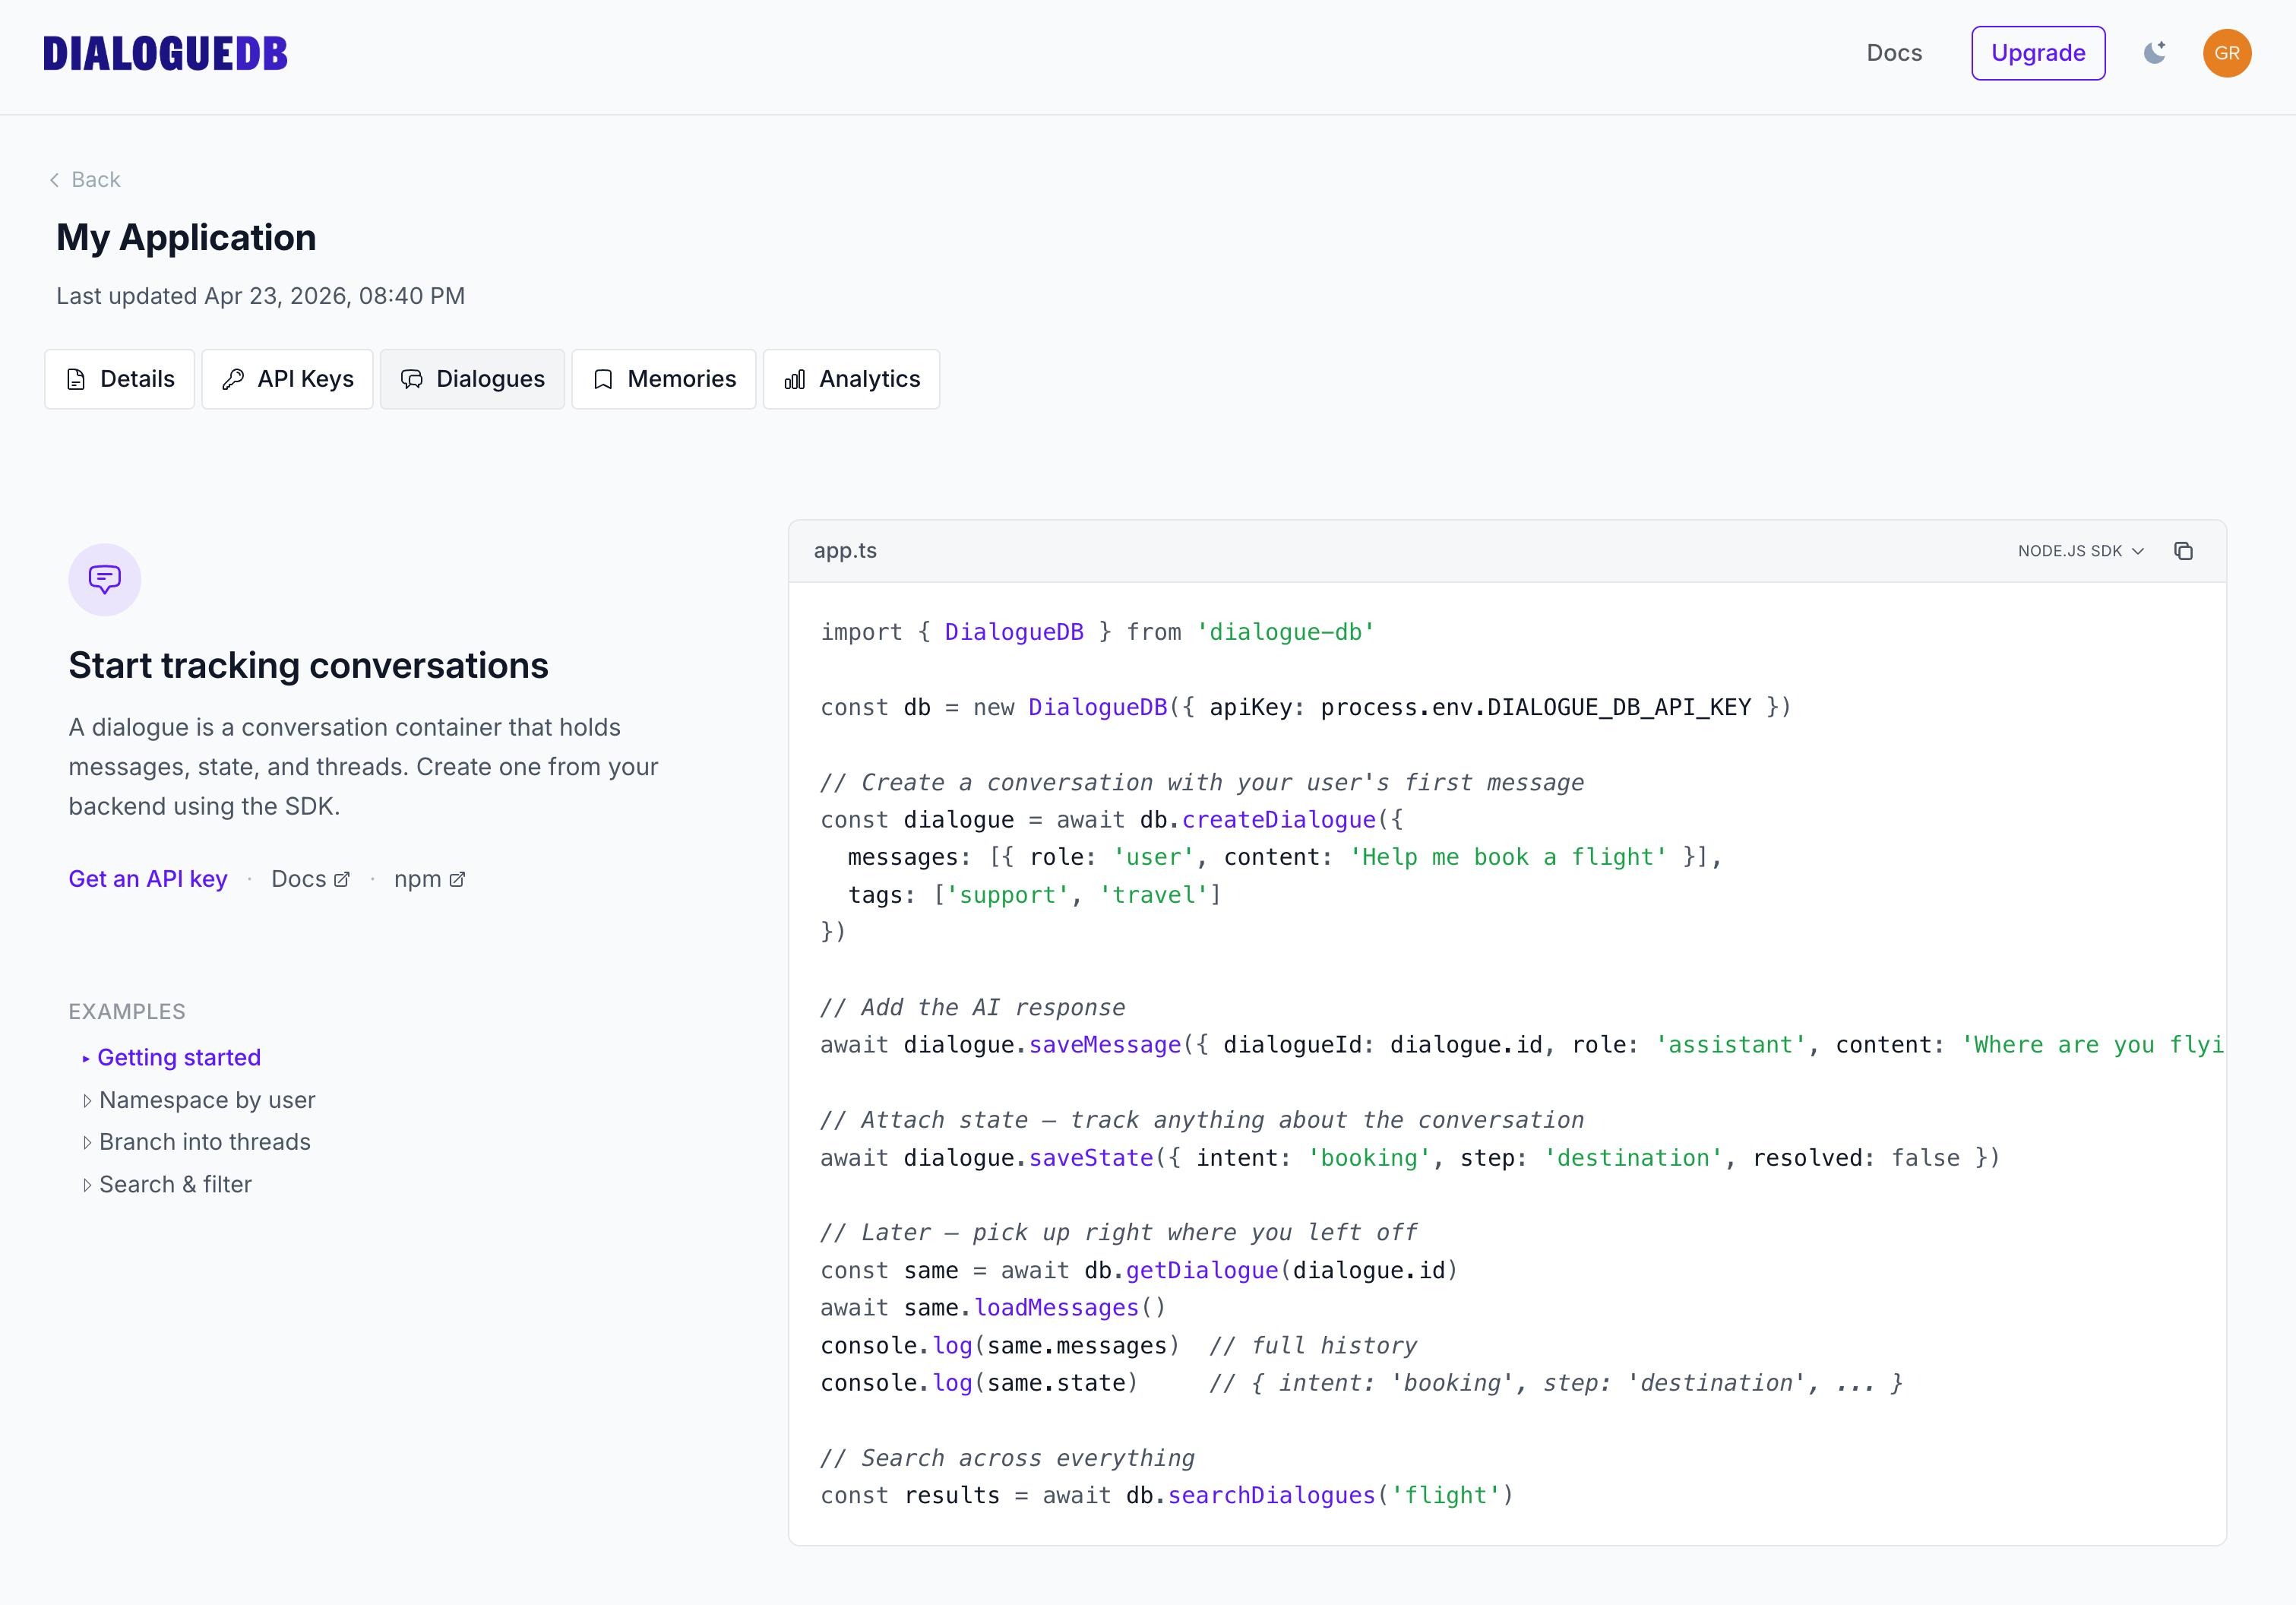Click the My Application heading

coord(186,238)
